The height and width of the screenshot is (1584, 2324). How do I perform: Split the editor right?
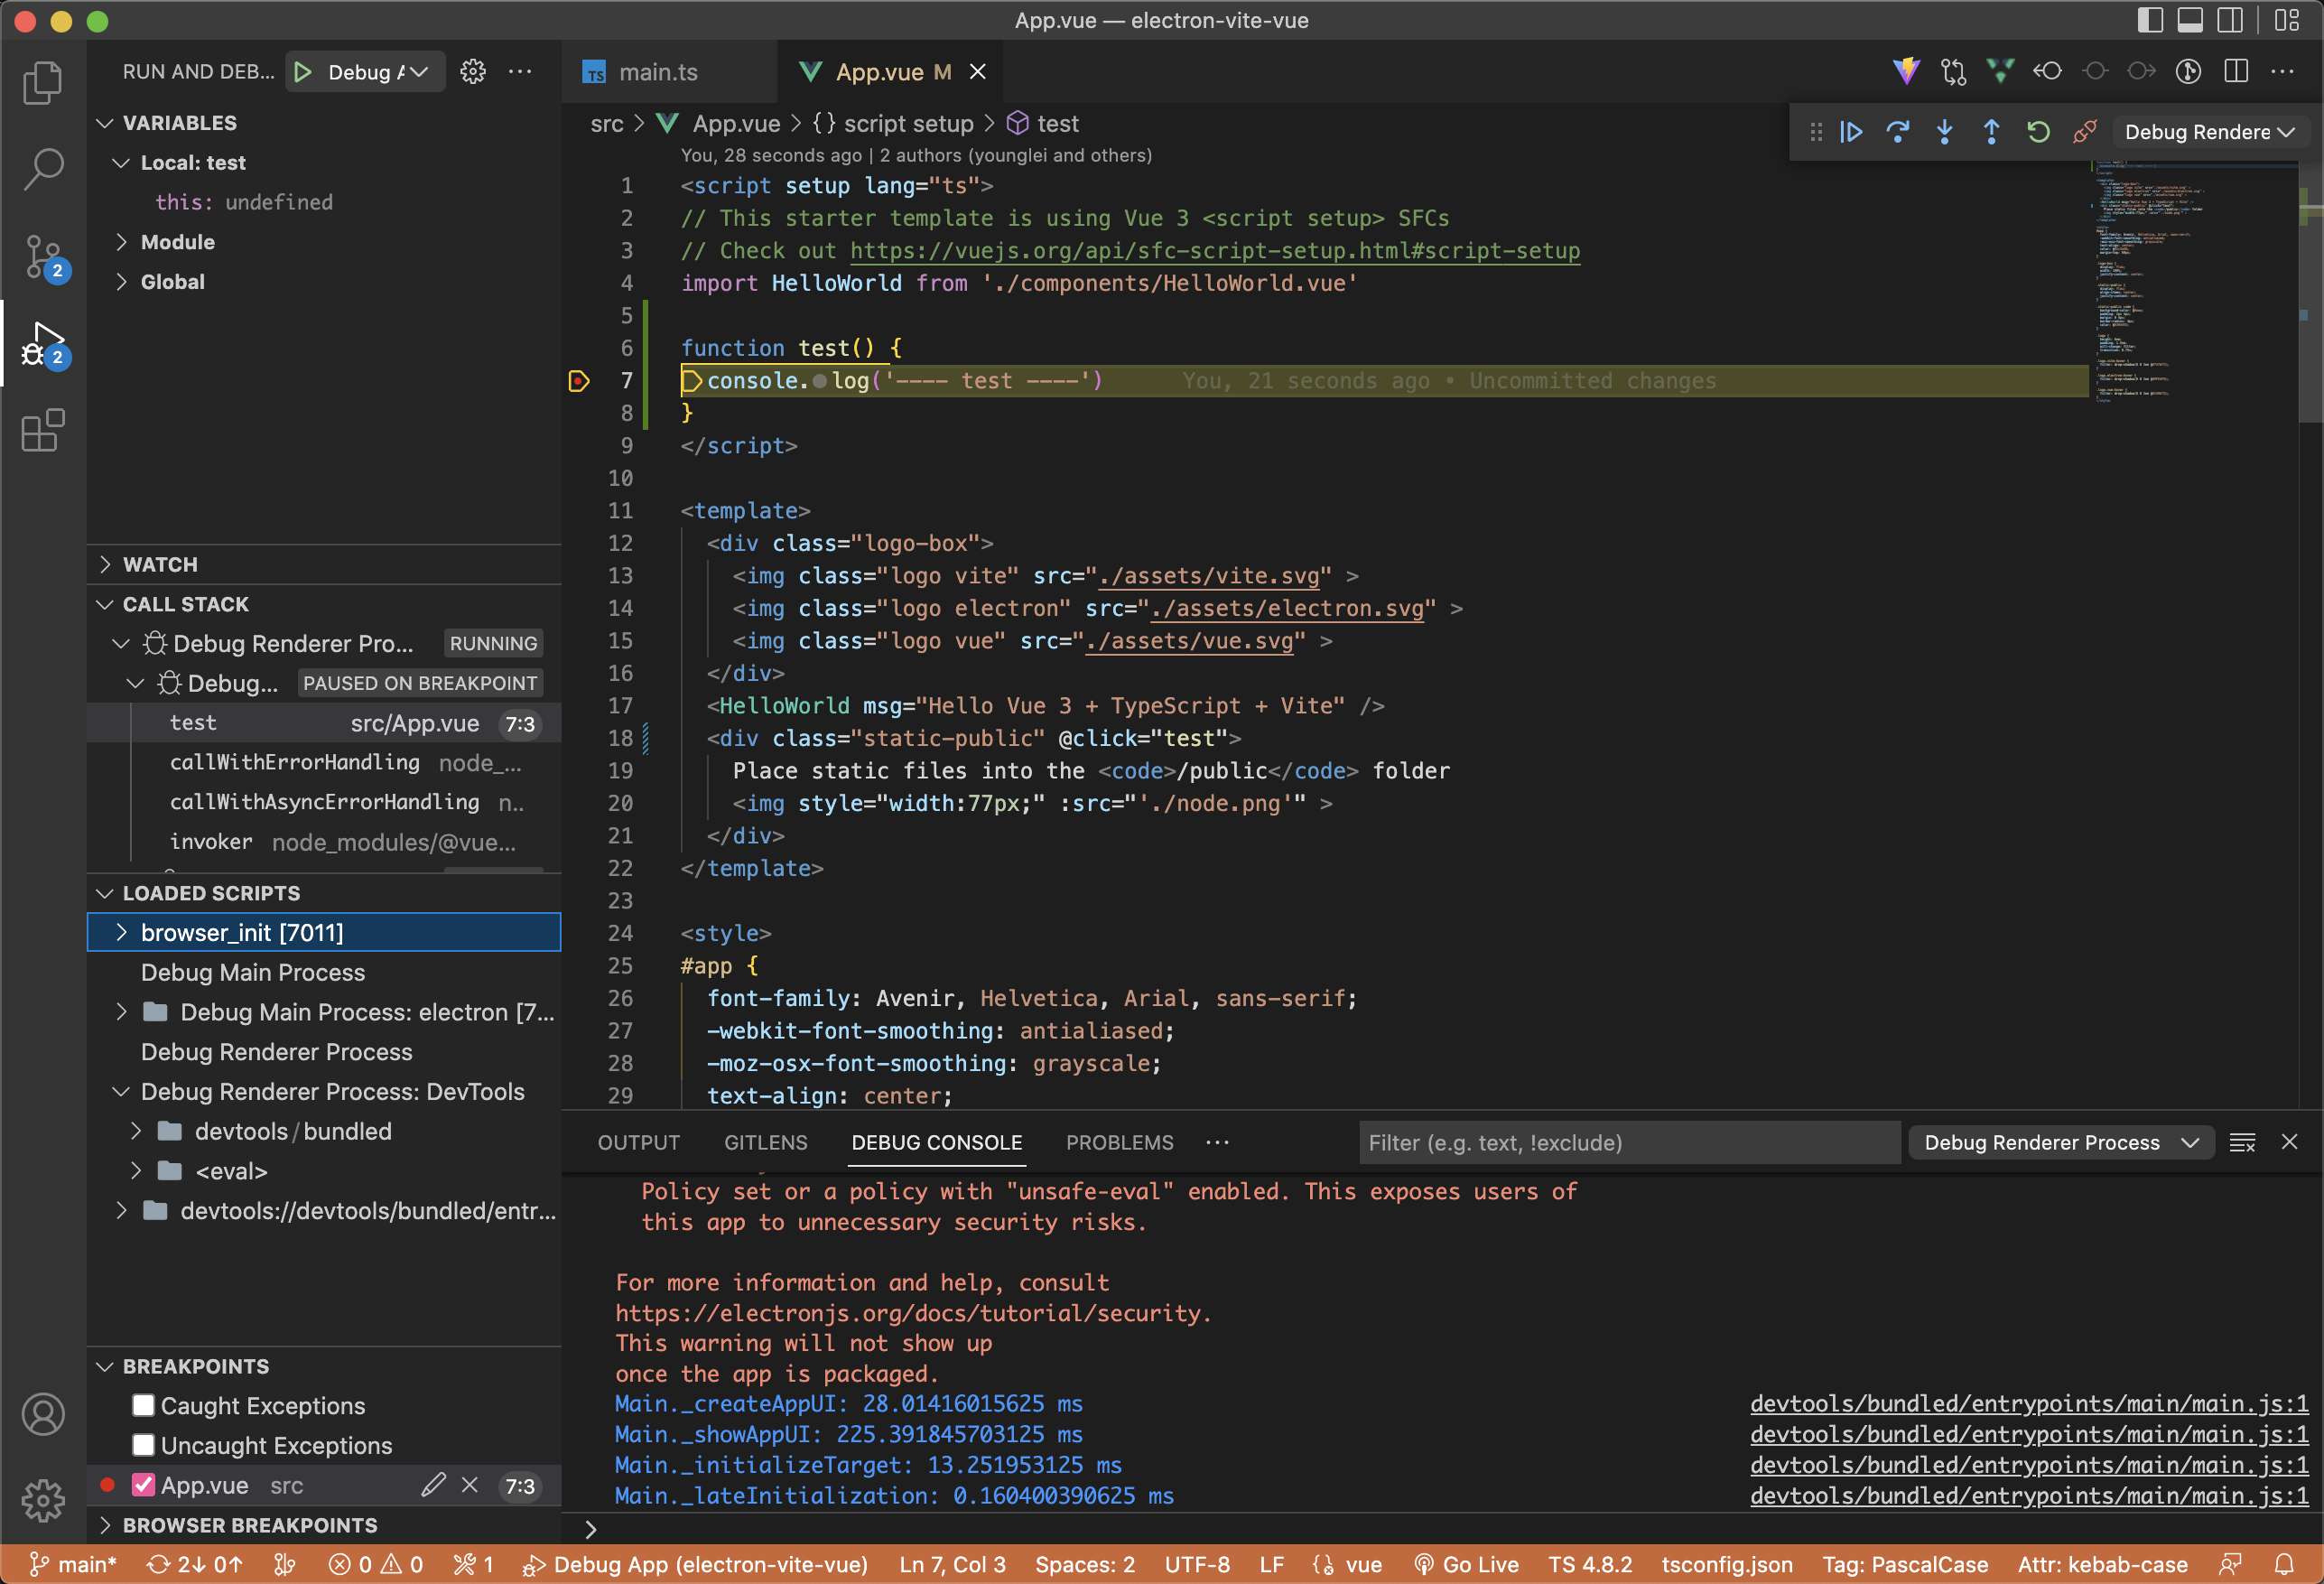2236,71
